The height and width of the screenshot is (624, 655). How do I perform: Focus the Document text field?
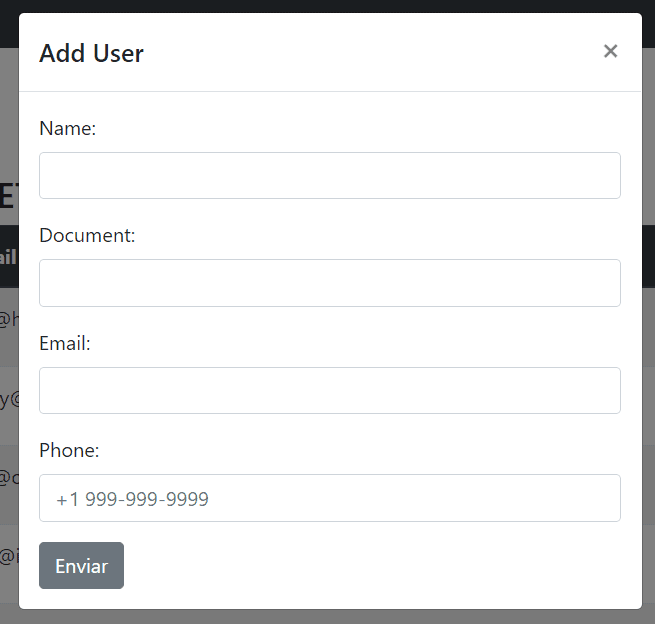329,283
